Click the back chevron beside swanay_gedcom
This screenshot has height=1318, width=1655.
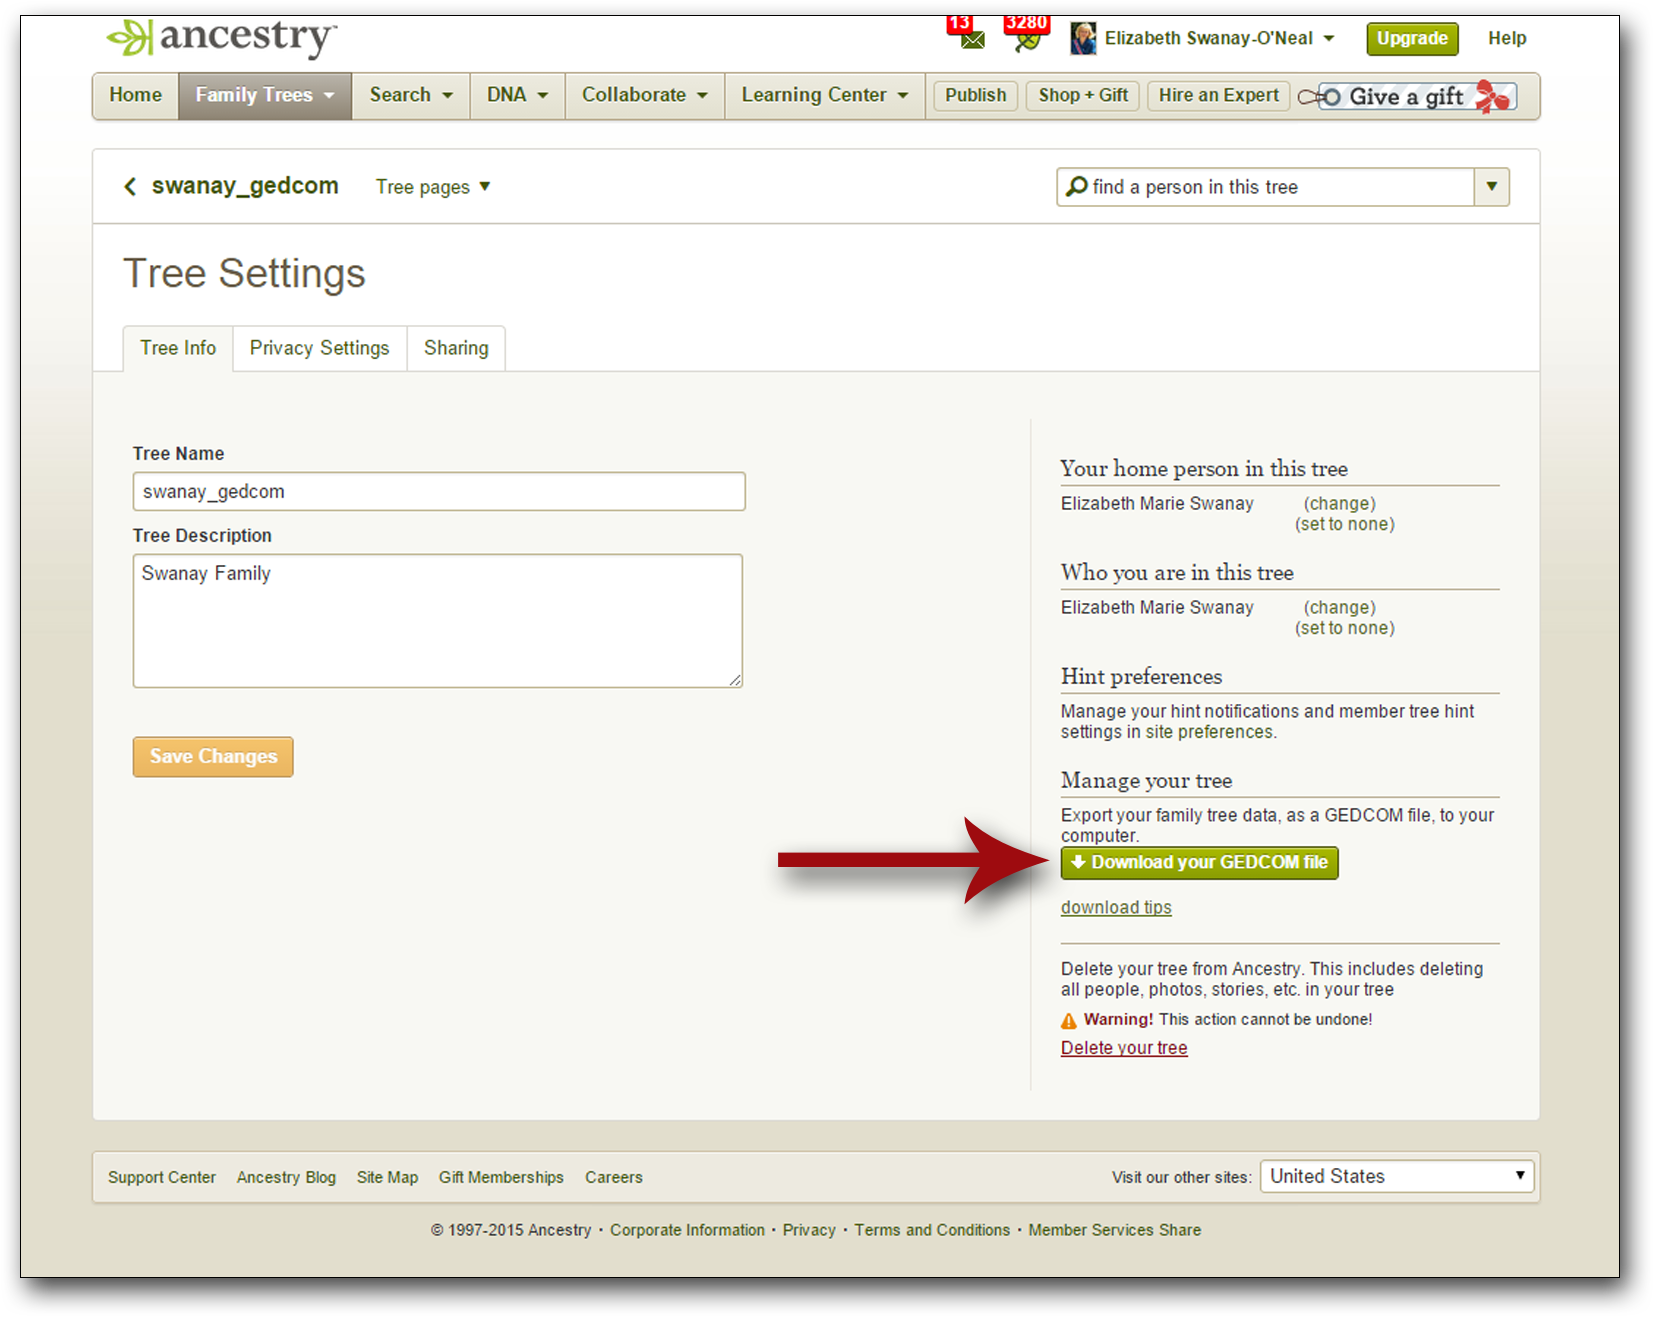(x=130, y=187)
